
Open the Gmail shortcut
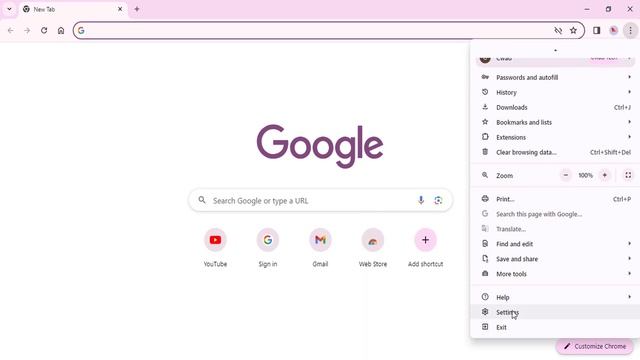(x=320, y=248)
